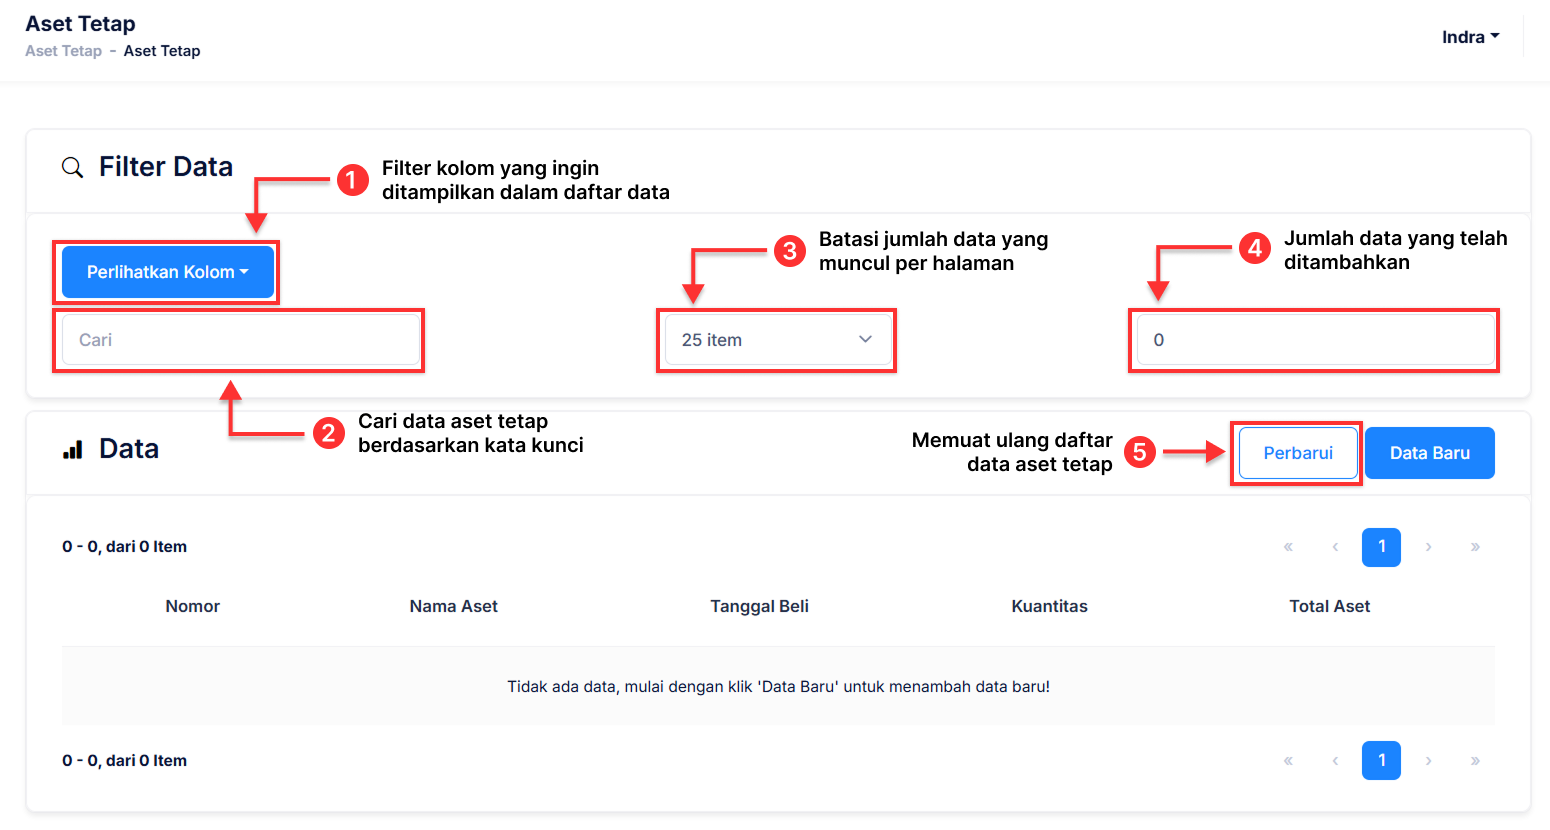The width and height of the screenshot is (1550, 830).
Task: Go to next page in top pagination
Action: (x=1428, y=547)
